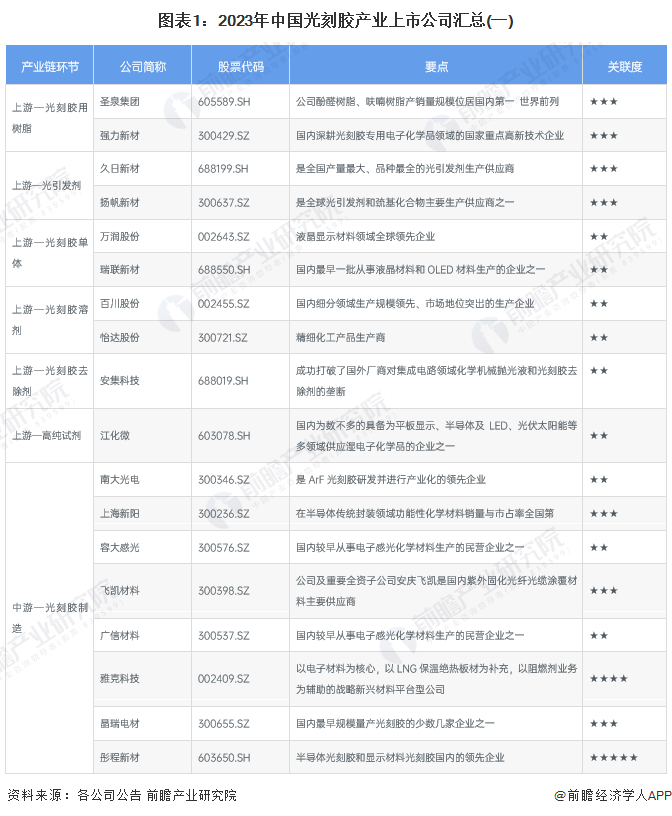This screenshot has width=672, height=816.
Task: Select stock code 300537.SZ
Action: coord(223,635)
